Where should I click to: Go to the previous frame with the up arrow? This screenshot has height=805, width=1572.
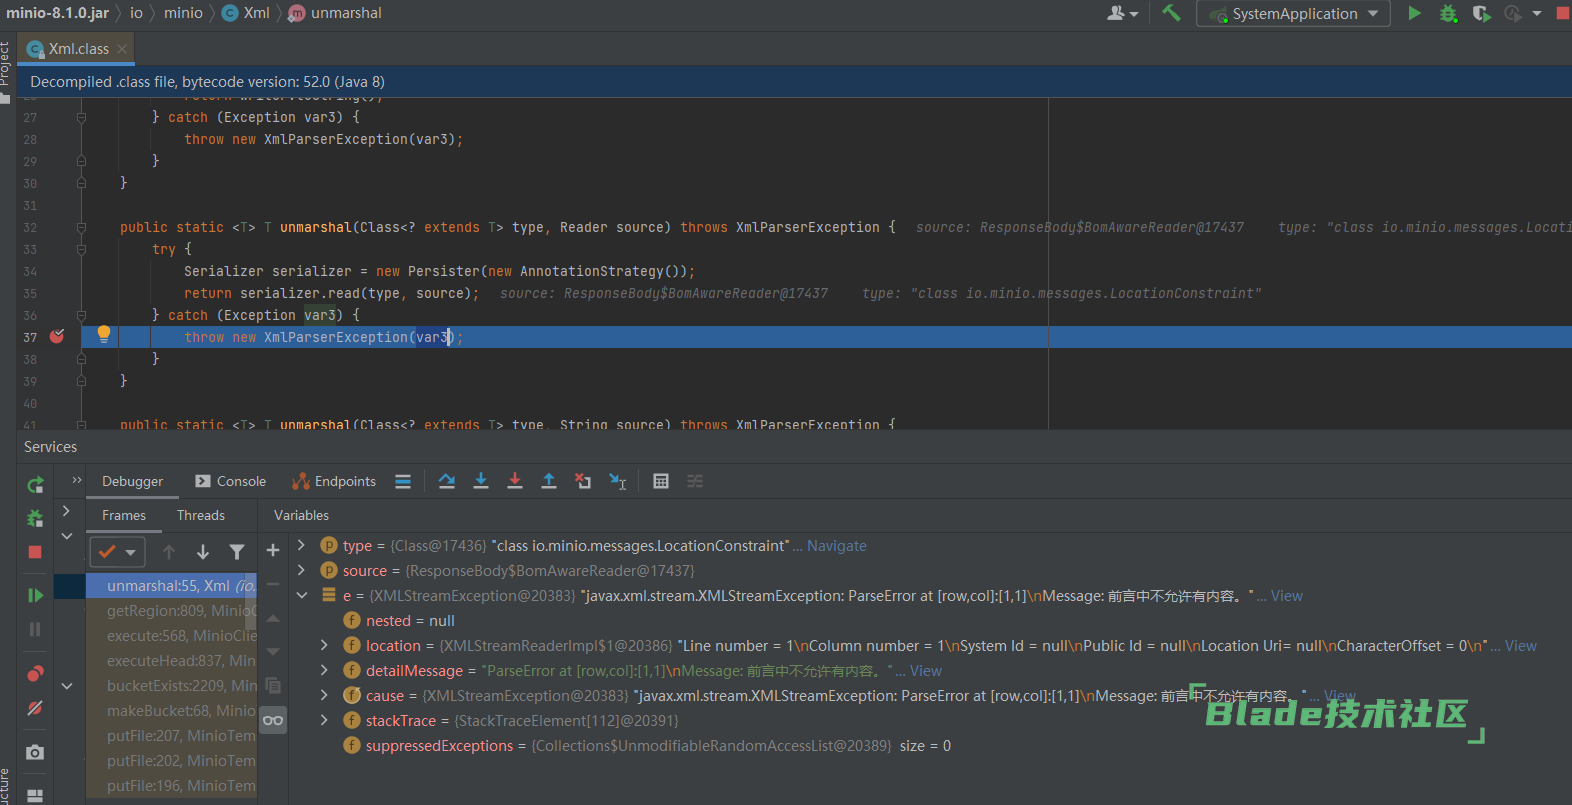169,551
